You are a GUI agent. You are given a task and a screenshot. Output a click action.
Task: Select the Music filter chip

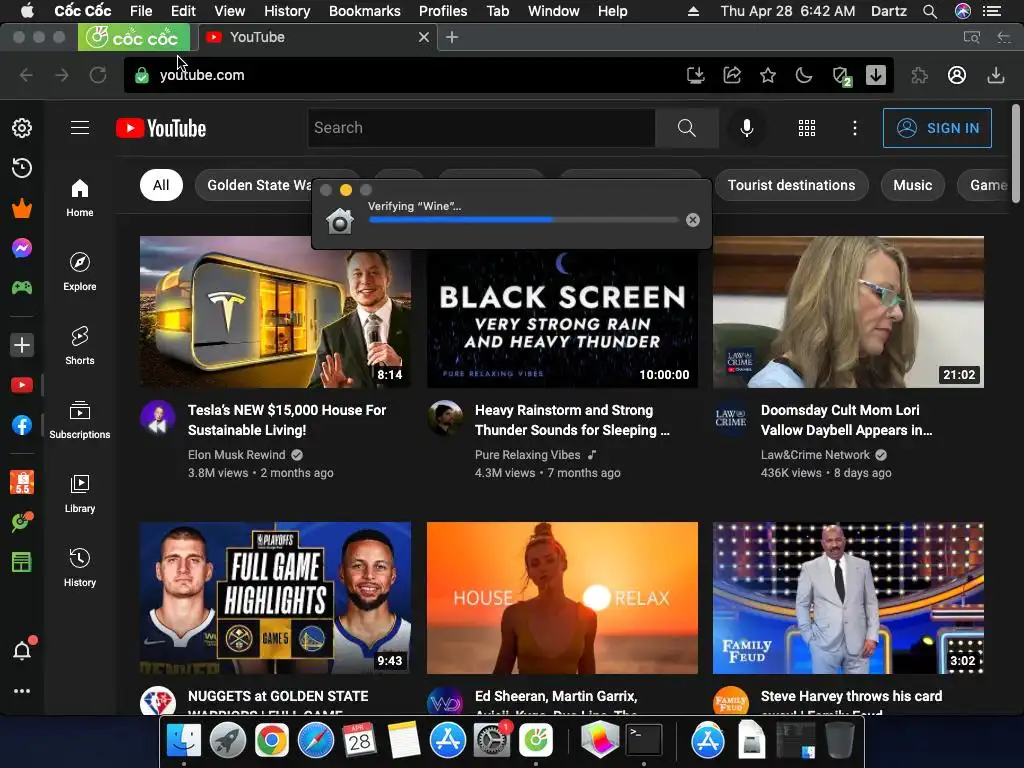click(x=912, y=185)
